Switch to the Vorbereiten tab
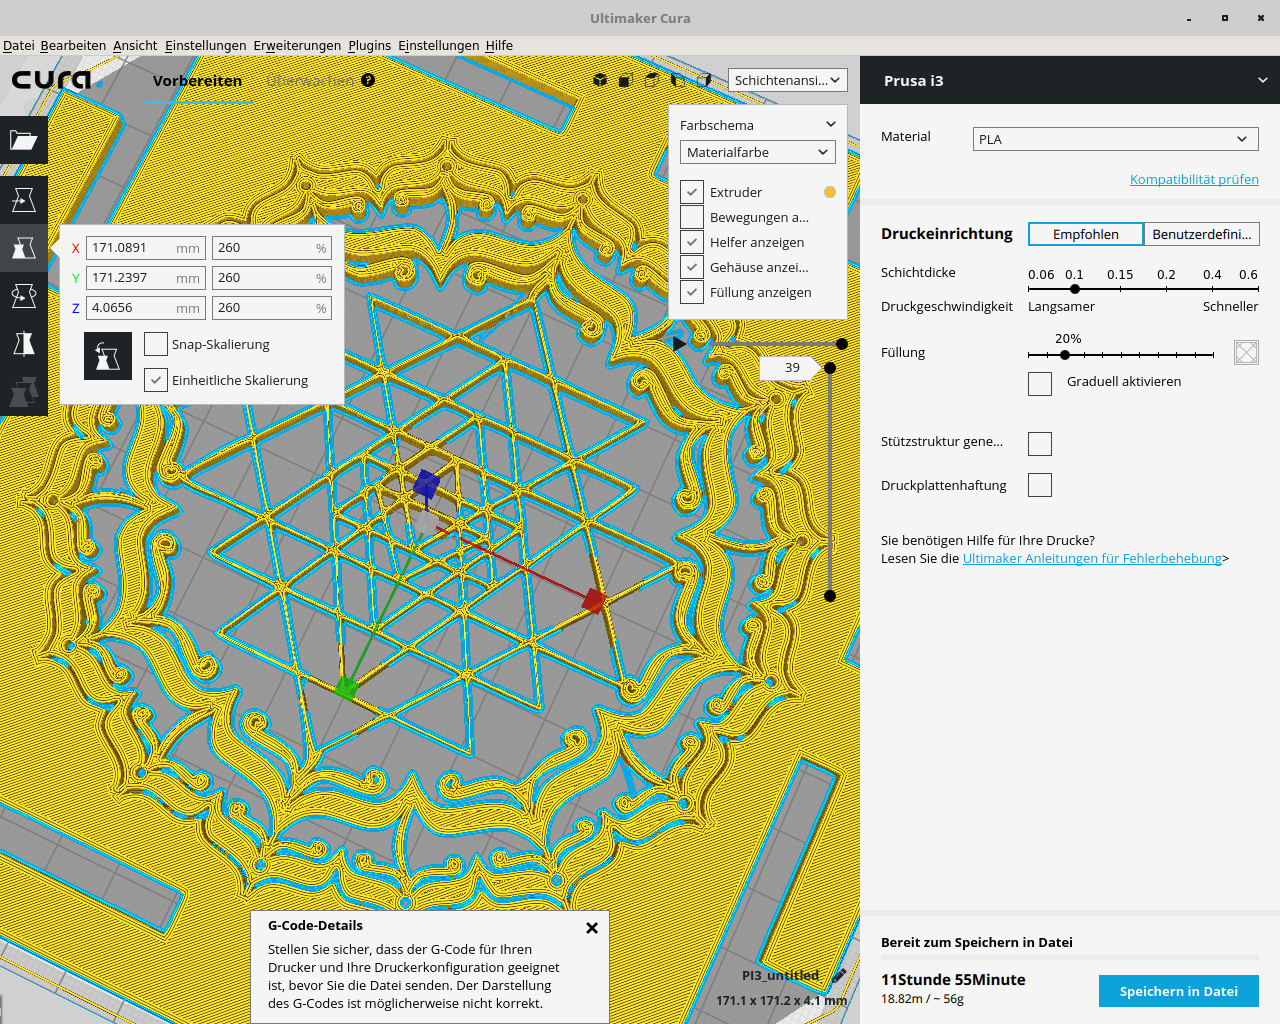 pos(197,81)
